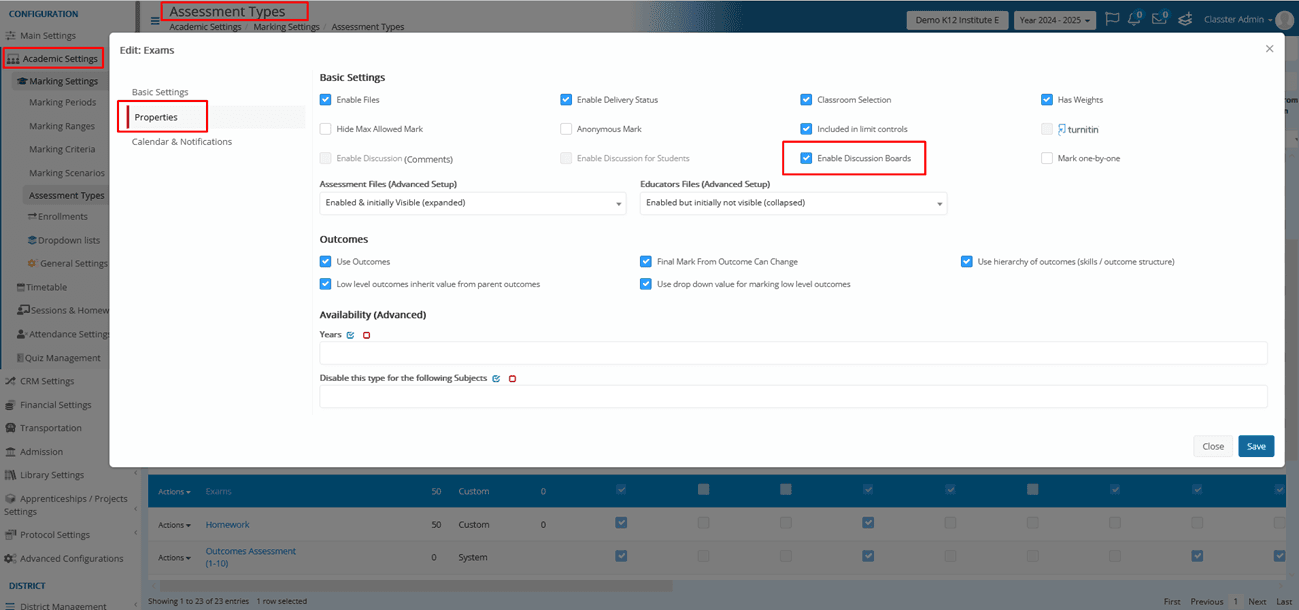Save the assessment type changes
The width and height of the screenshot is (1299, 610).
pos(1256,446)
